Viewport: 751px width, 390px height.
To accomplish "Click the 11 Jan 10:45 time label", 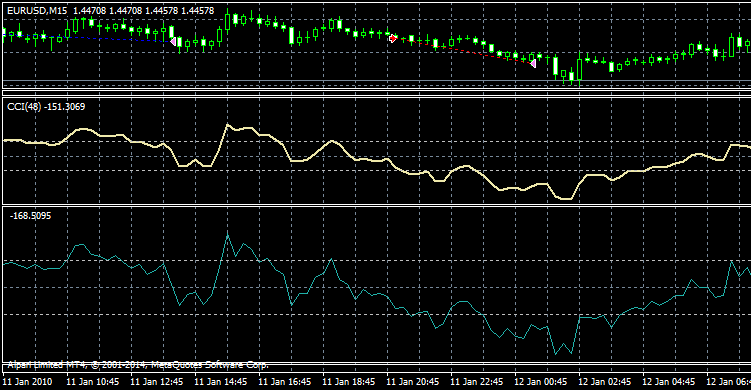I will tap(92, 382).
